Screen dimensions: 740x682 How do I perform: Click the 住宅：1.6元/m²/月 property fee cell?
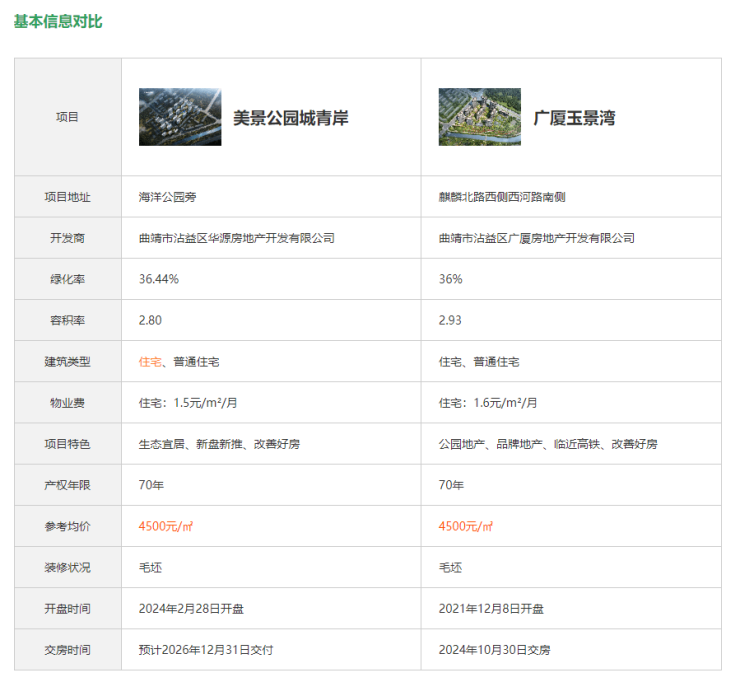[x=488, y=403]
